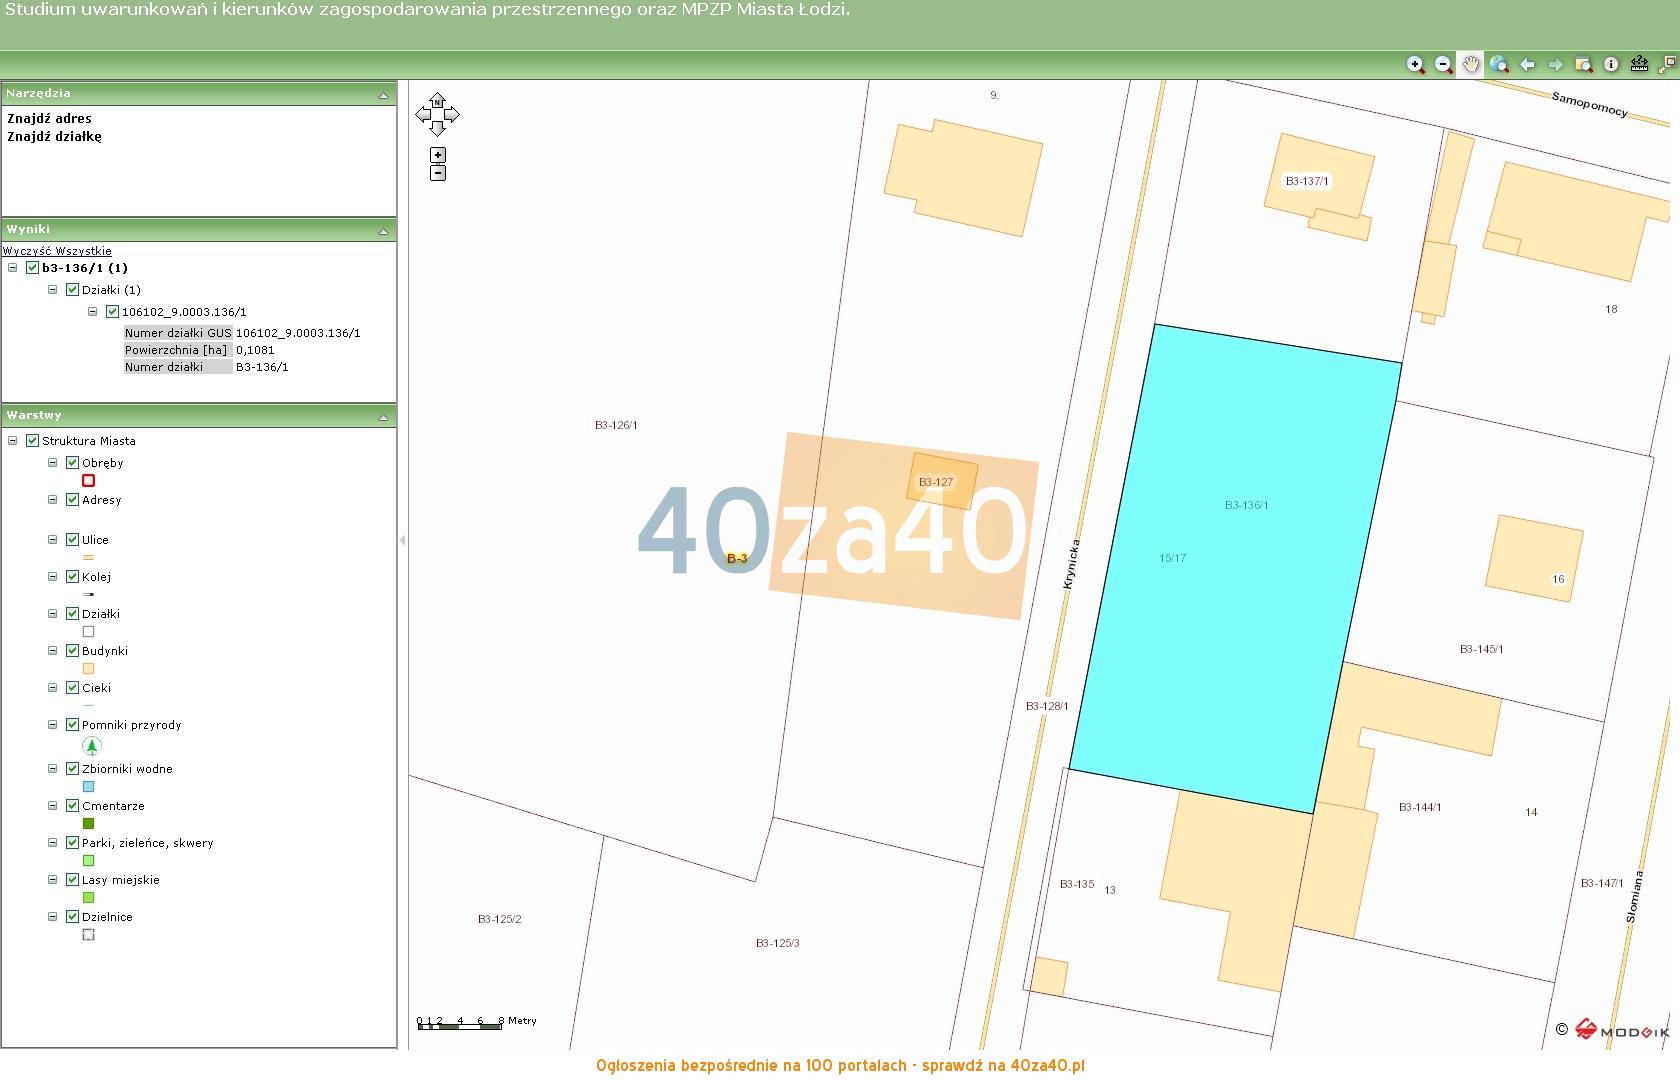Toggle the Zbiorniki wodne layer
This screenshot has width=1680, height=1080.
tap(72, 769)
